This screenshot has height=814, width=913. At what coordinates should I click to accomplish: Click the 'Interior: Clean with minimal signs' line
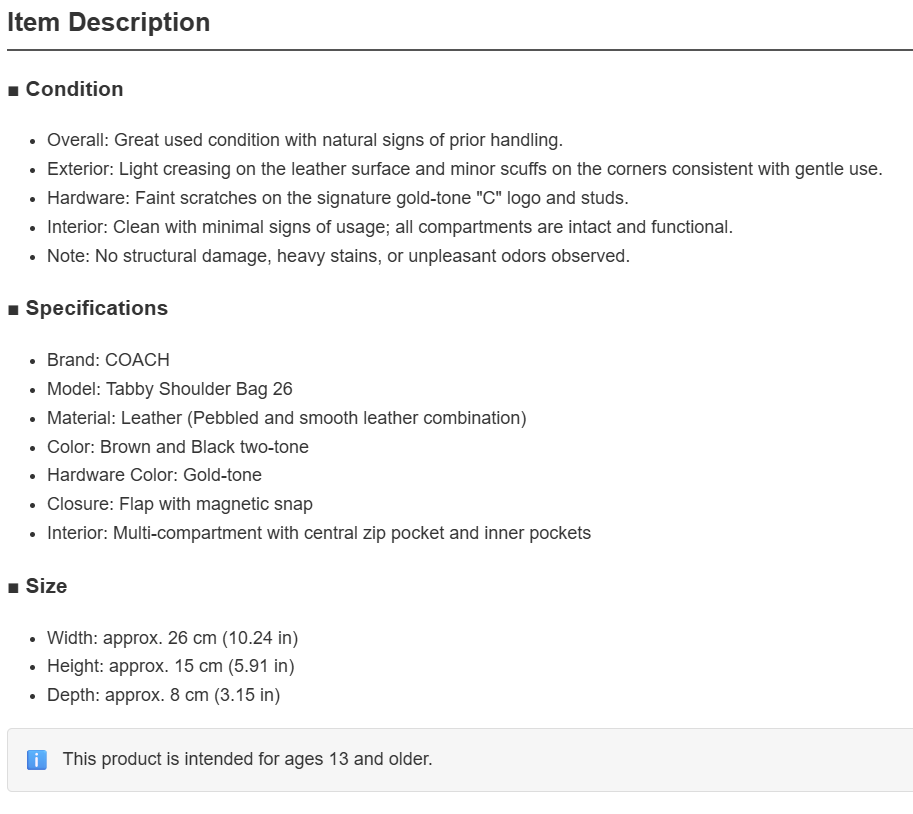tap(390, 227)
